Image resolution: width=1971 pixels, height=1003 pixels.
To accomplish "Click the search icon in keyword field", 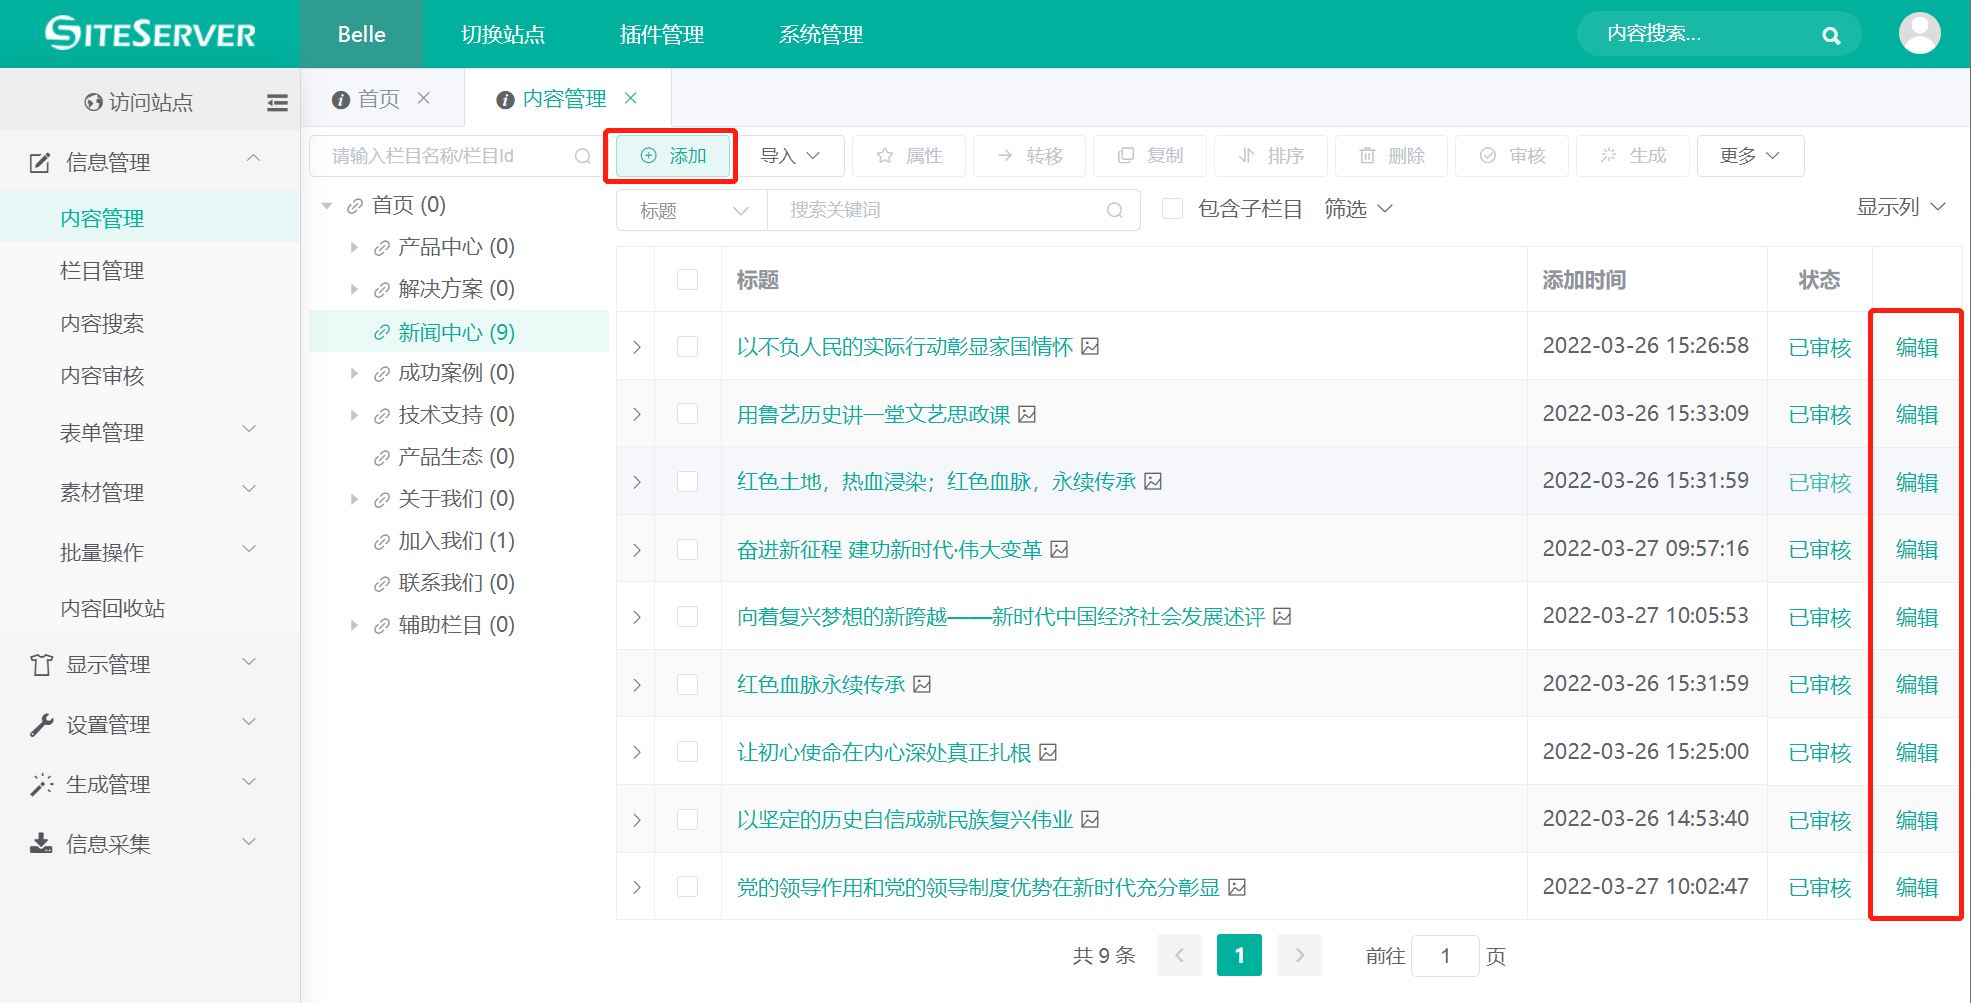I will [1114, 210].
